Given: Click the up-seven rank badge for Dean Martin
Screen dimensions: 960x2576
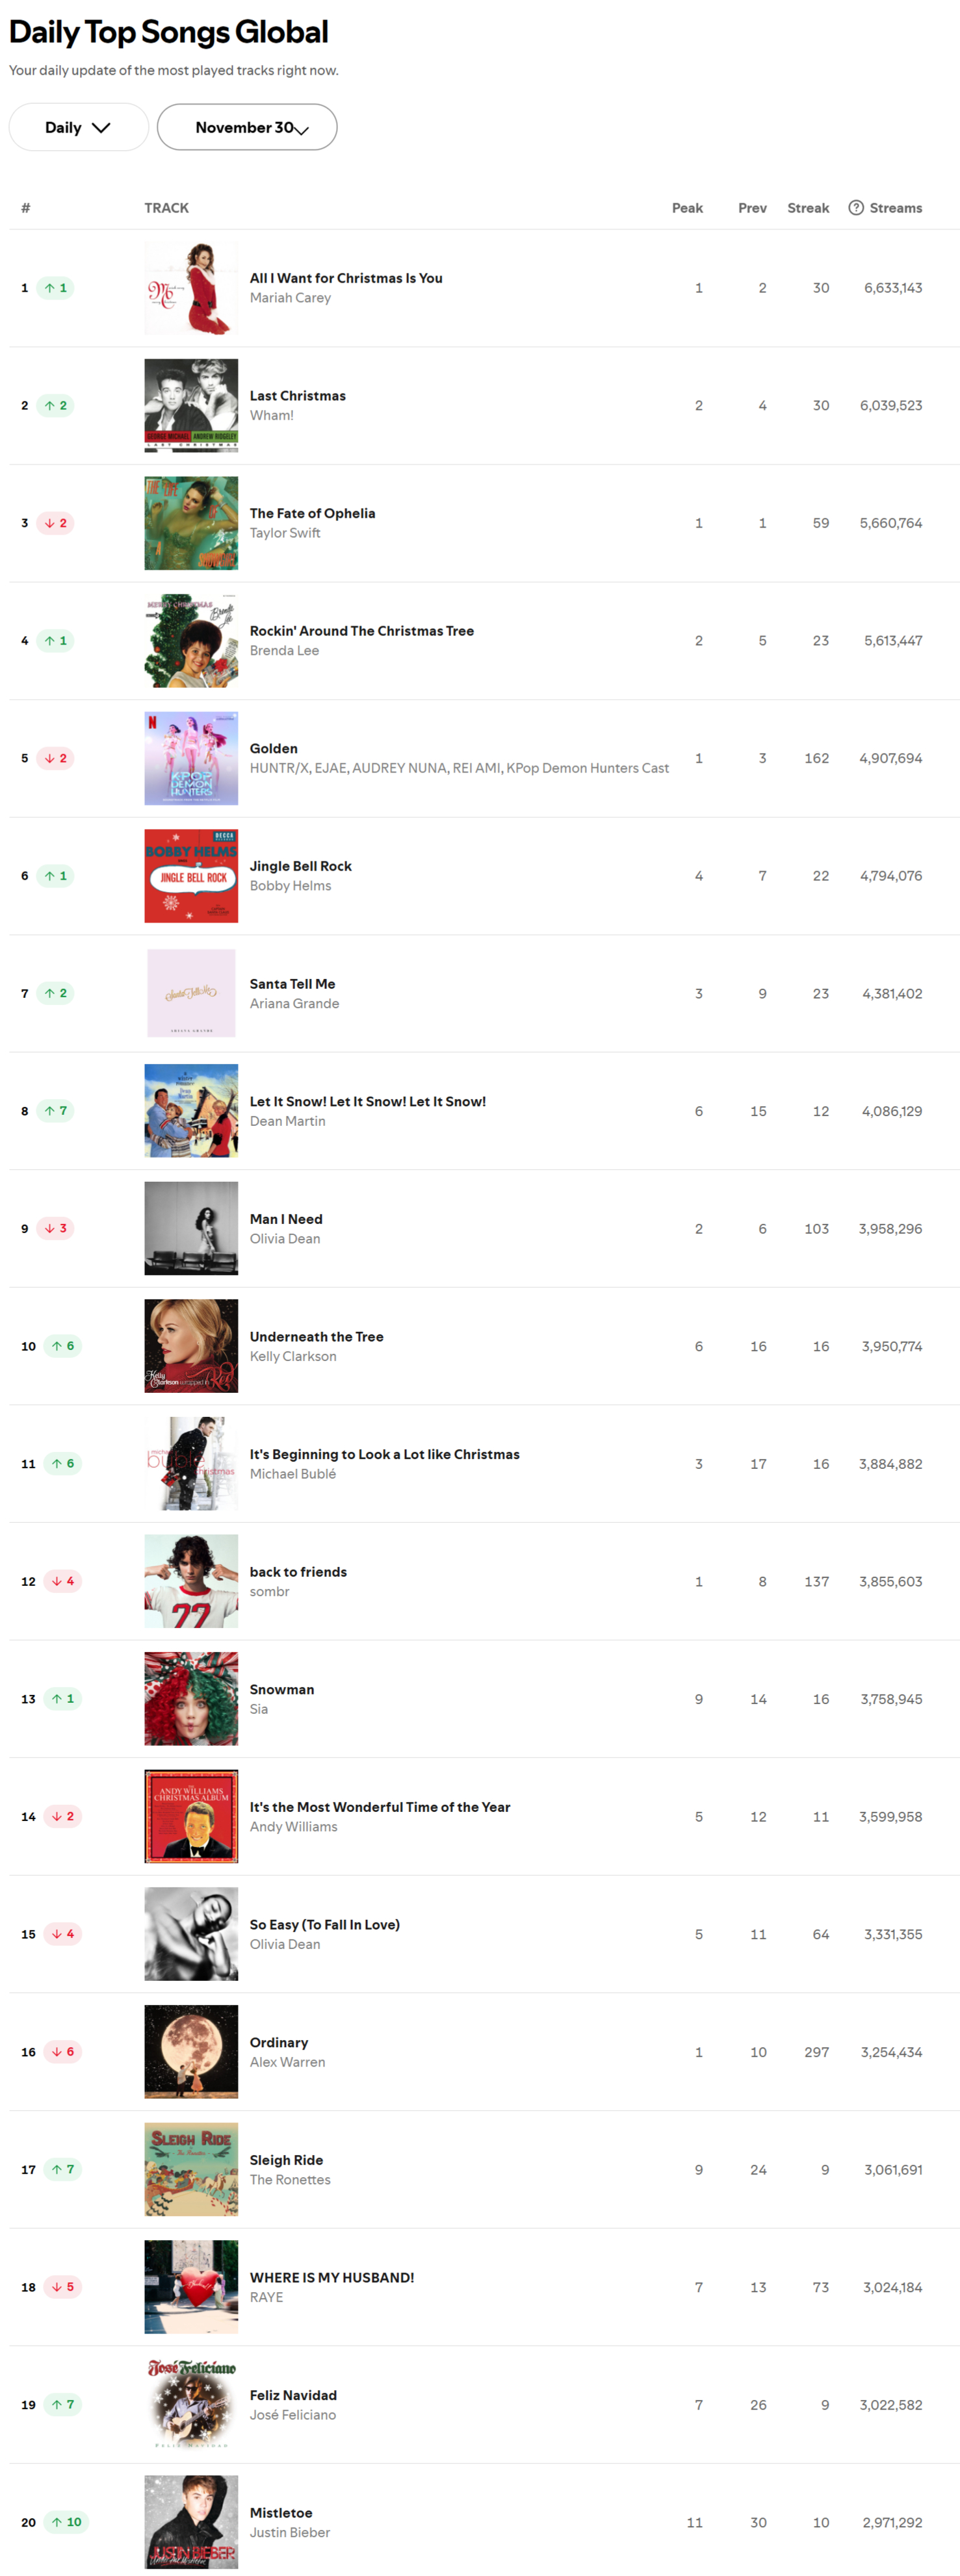Looking at the screenshot, I should (55, 1111).
